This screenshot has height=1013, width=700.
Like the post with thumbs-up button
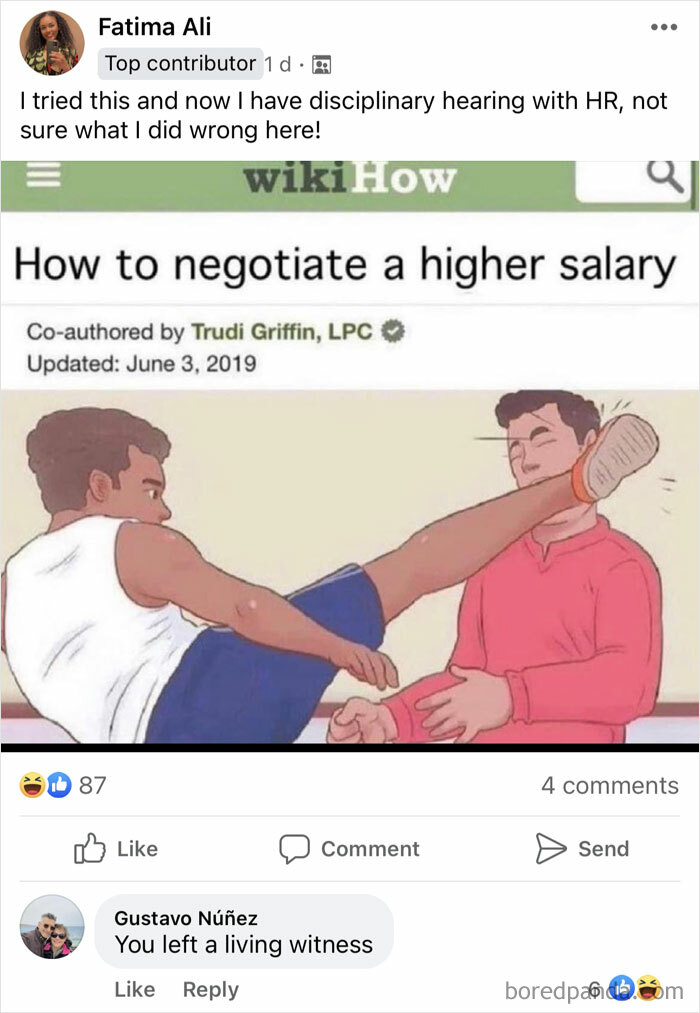pyautogui.click(x=116, y=848)
